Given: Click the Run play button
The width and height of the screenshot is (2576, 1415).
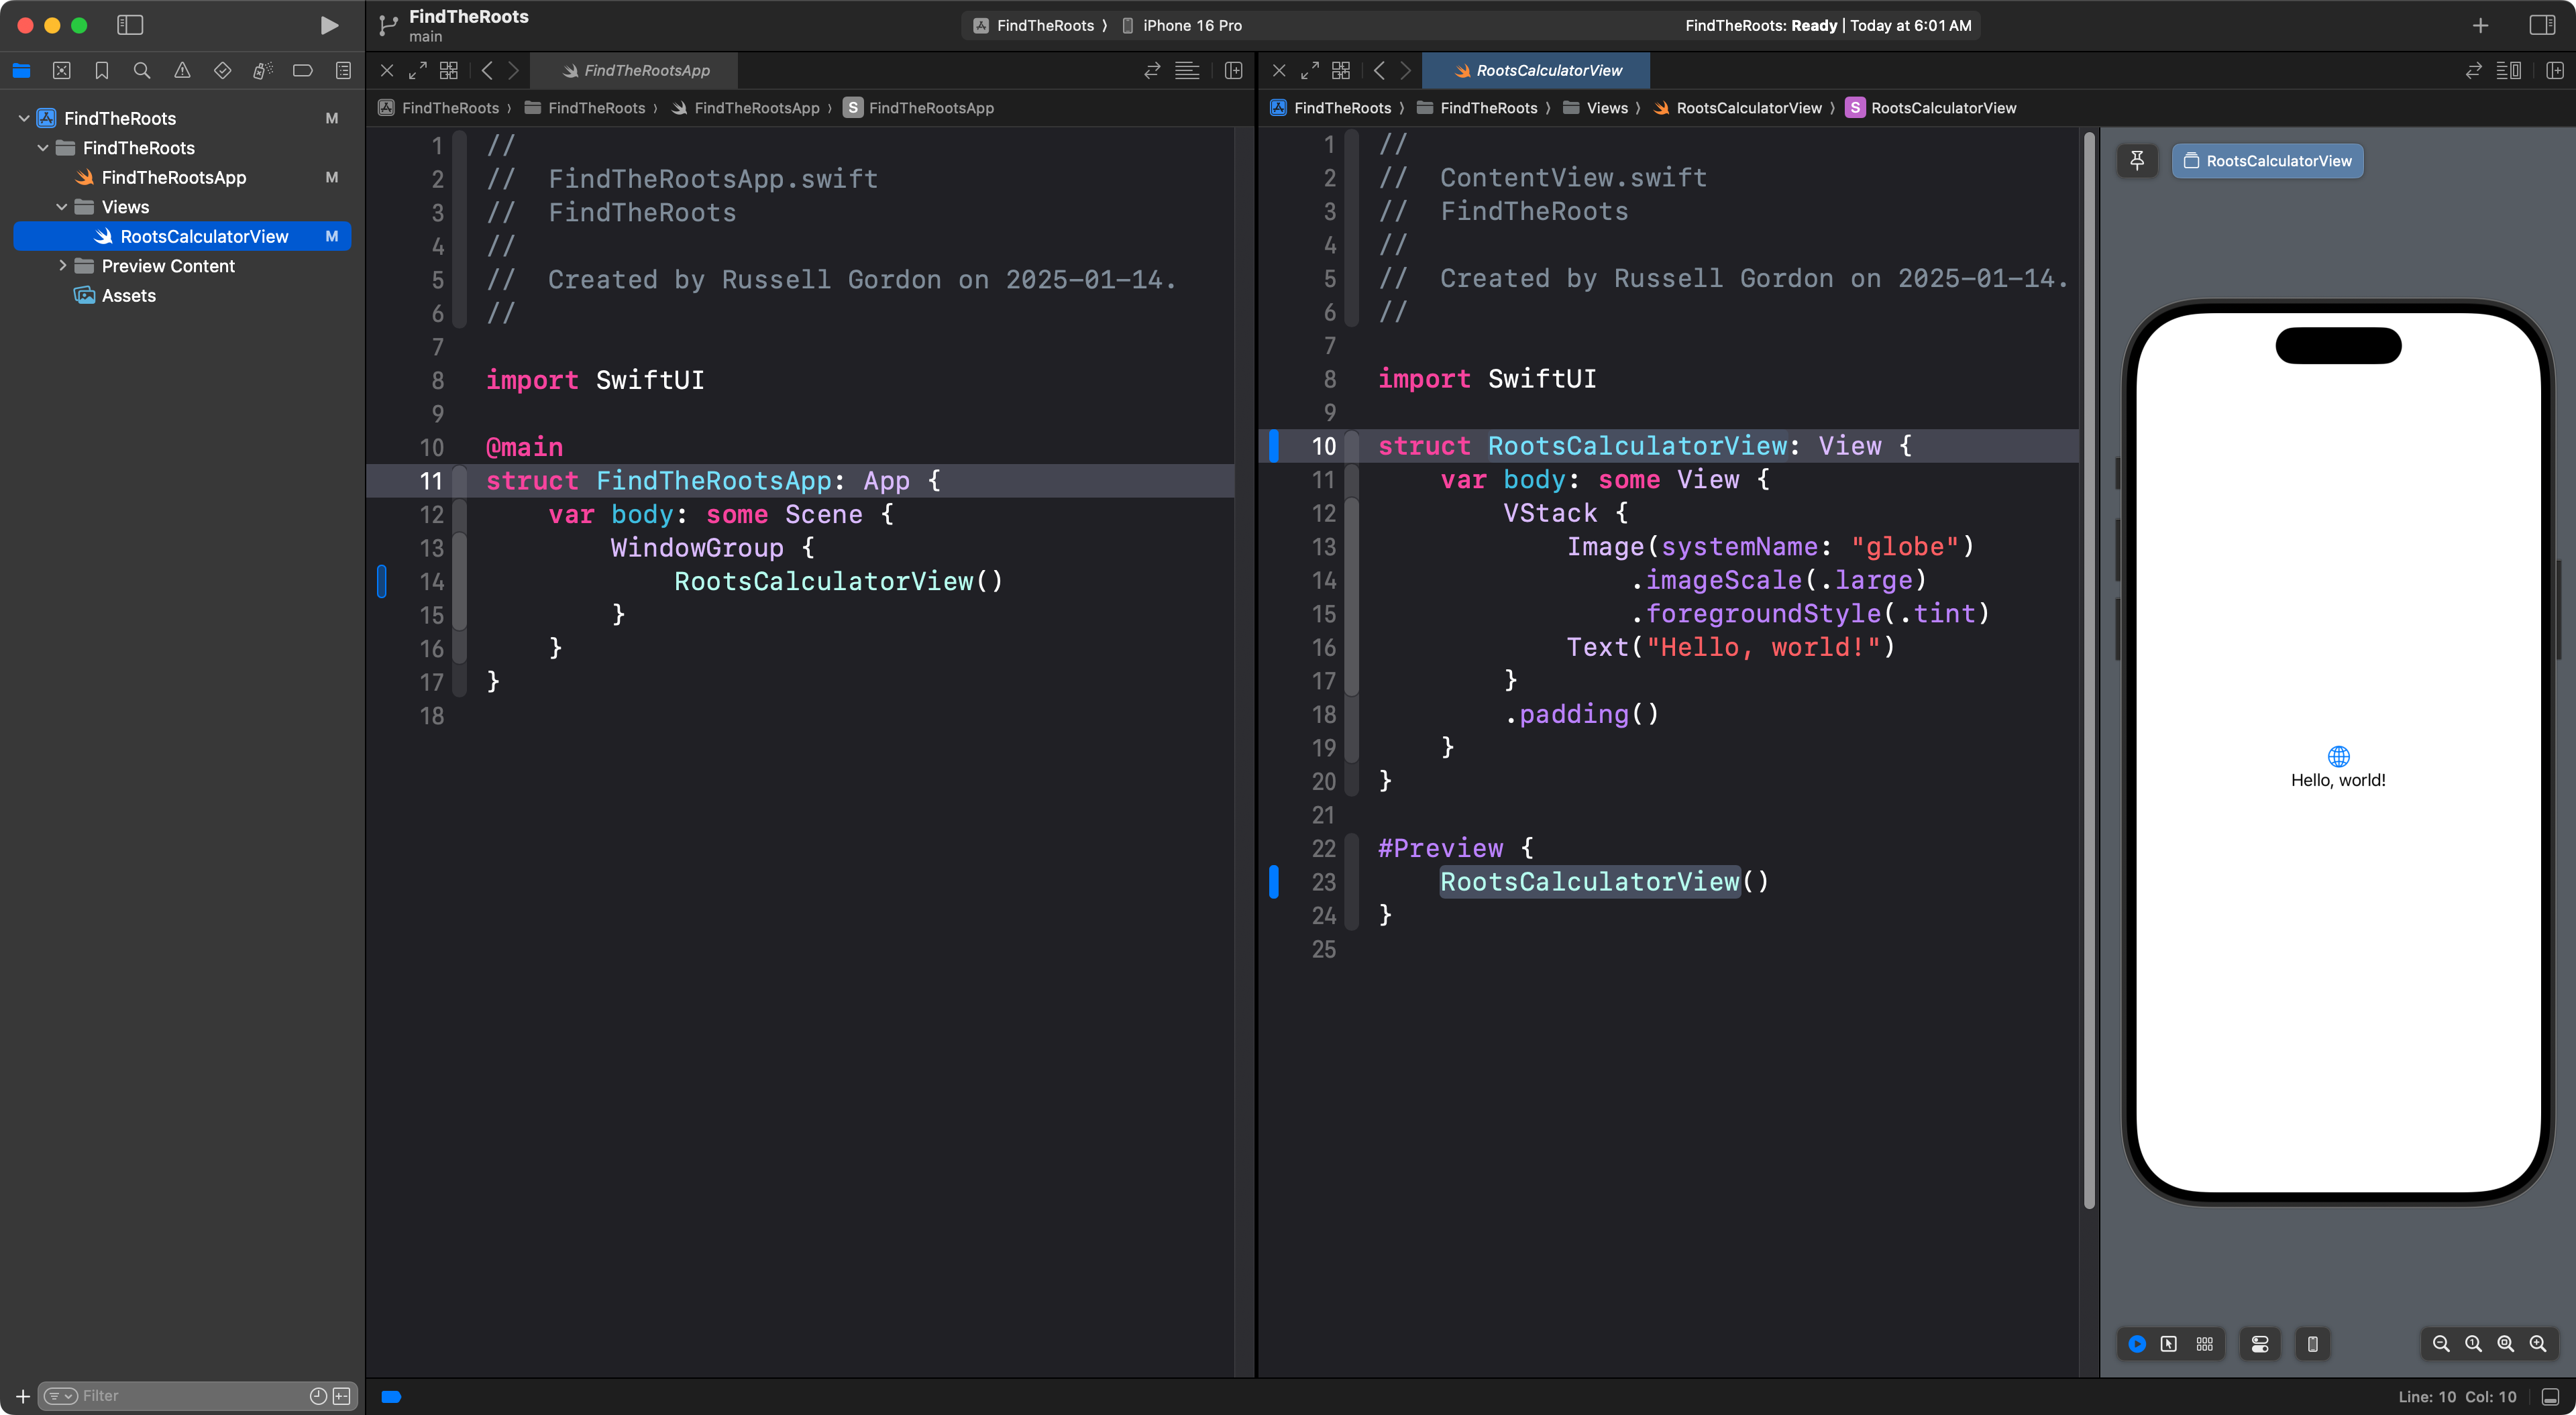Looking at the screenshot, I should [328, 25].
